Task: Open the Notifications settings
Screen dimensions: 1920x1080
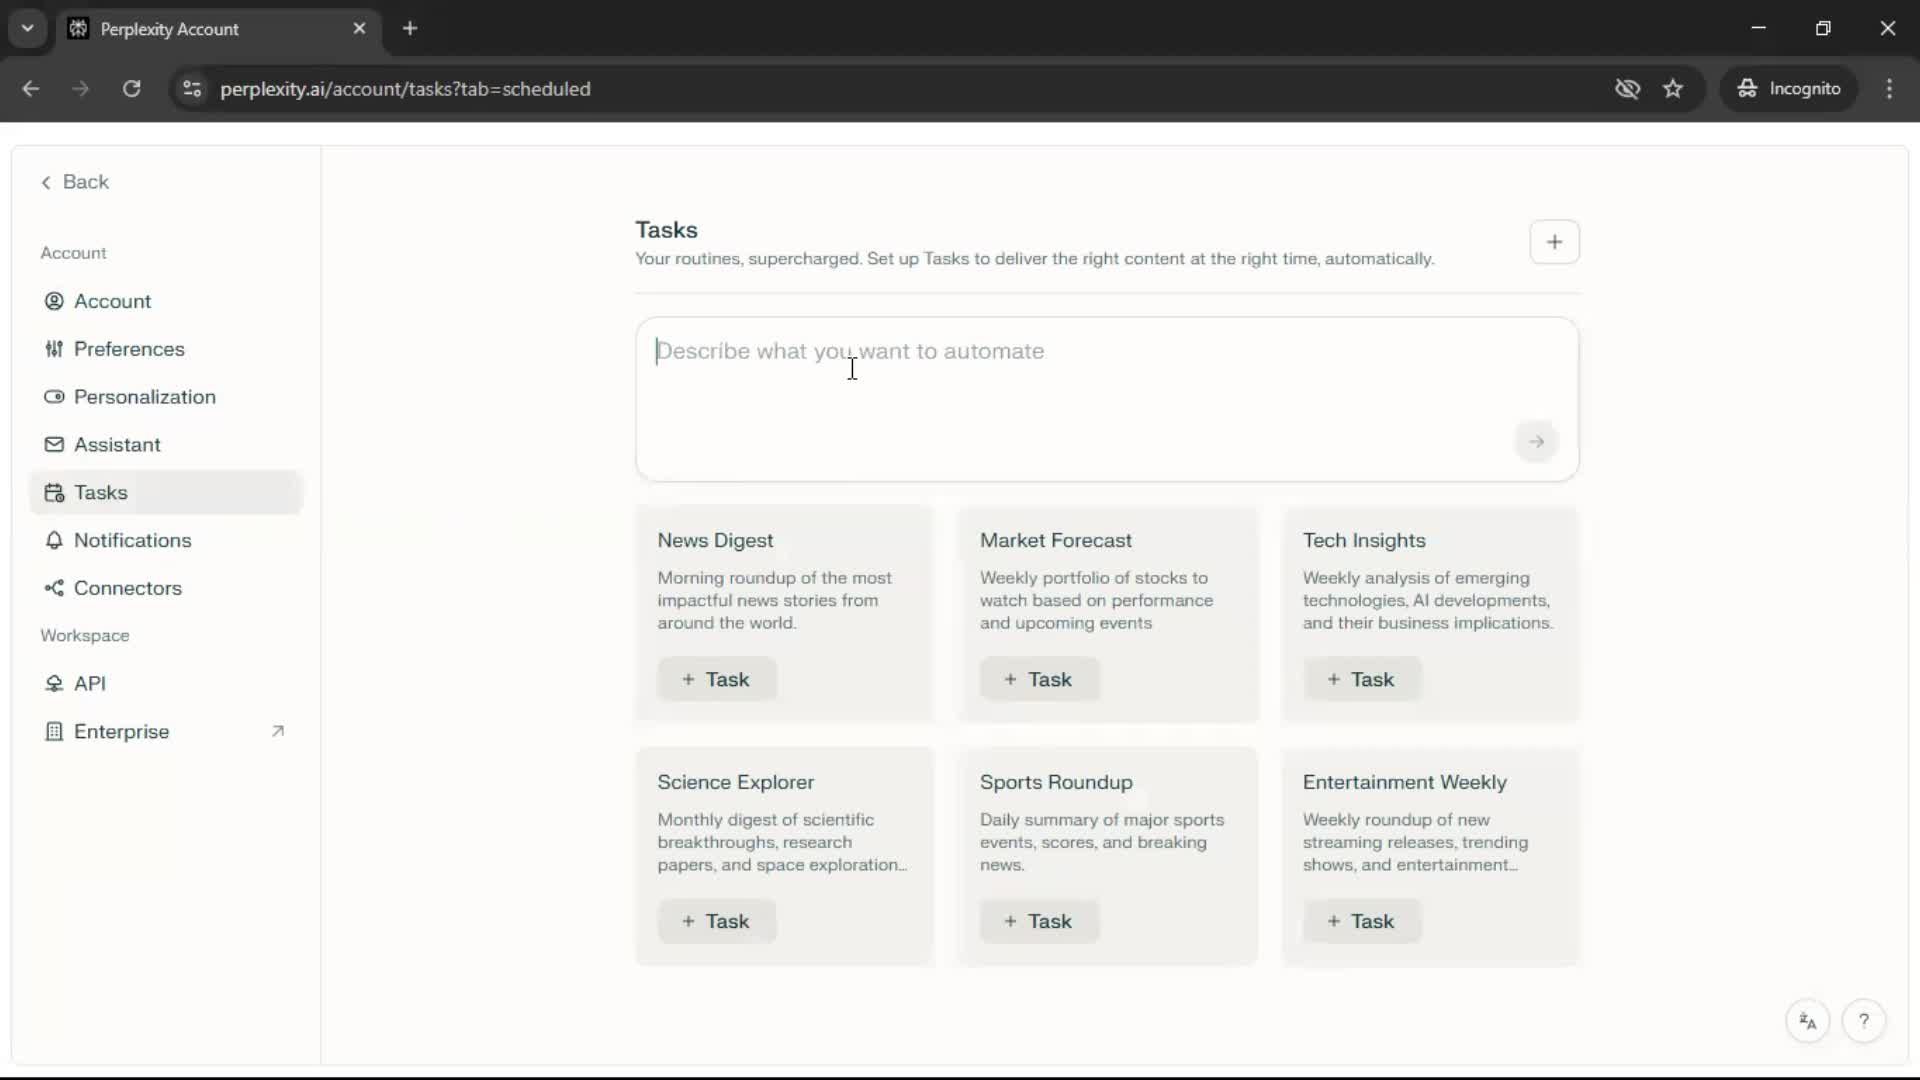Action: tap(132, 540)
